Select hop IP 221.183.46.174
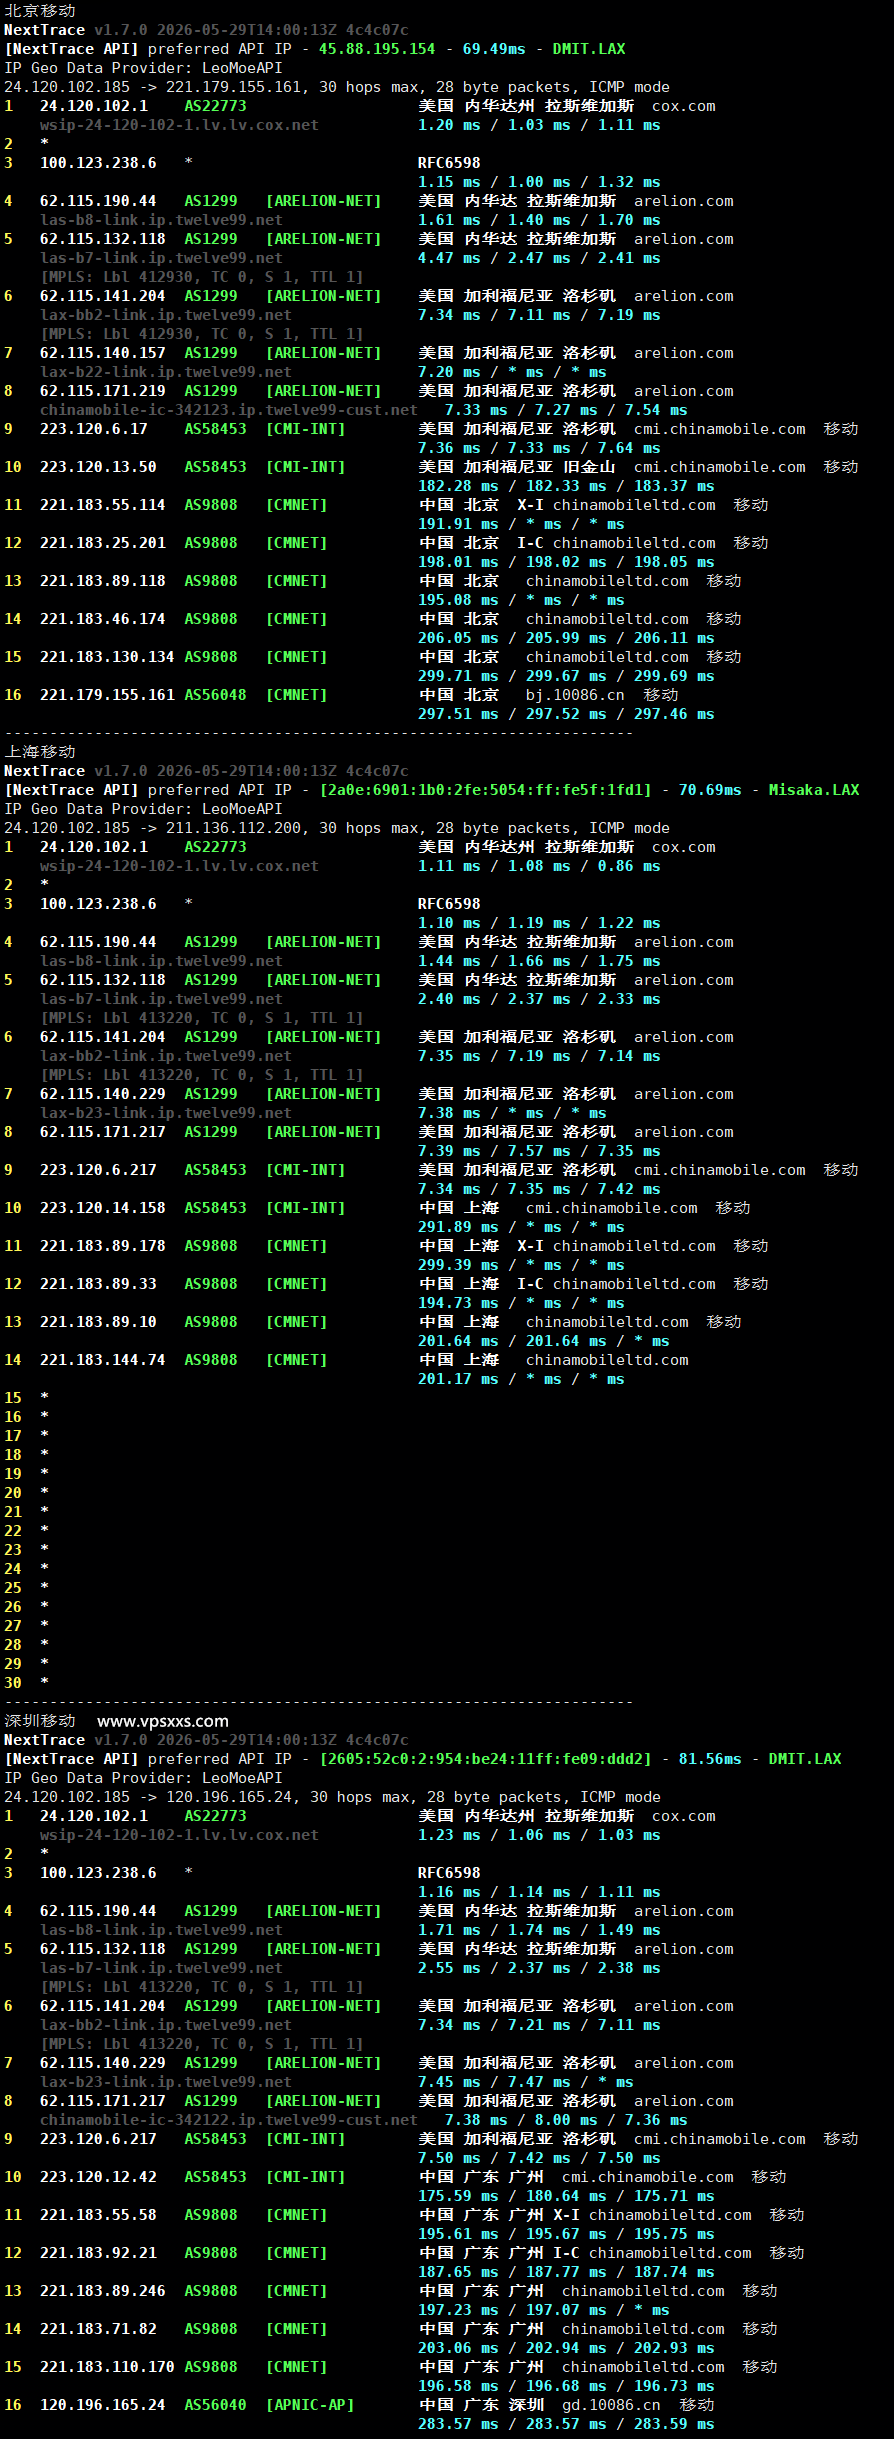The height and width of the screenshot is (2439, 894). pyautogui.click(x=103, y=618)
